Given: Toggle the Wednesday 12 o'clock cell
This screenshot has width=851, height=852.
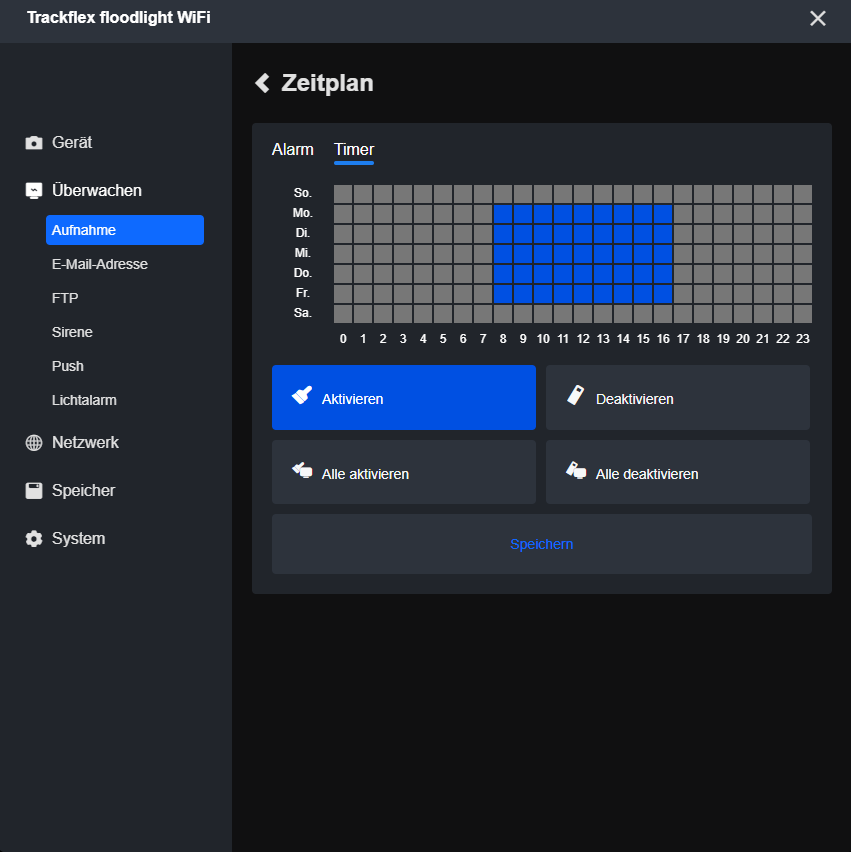Looking at the screenshot, I should [x=583, y=254].
